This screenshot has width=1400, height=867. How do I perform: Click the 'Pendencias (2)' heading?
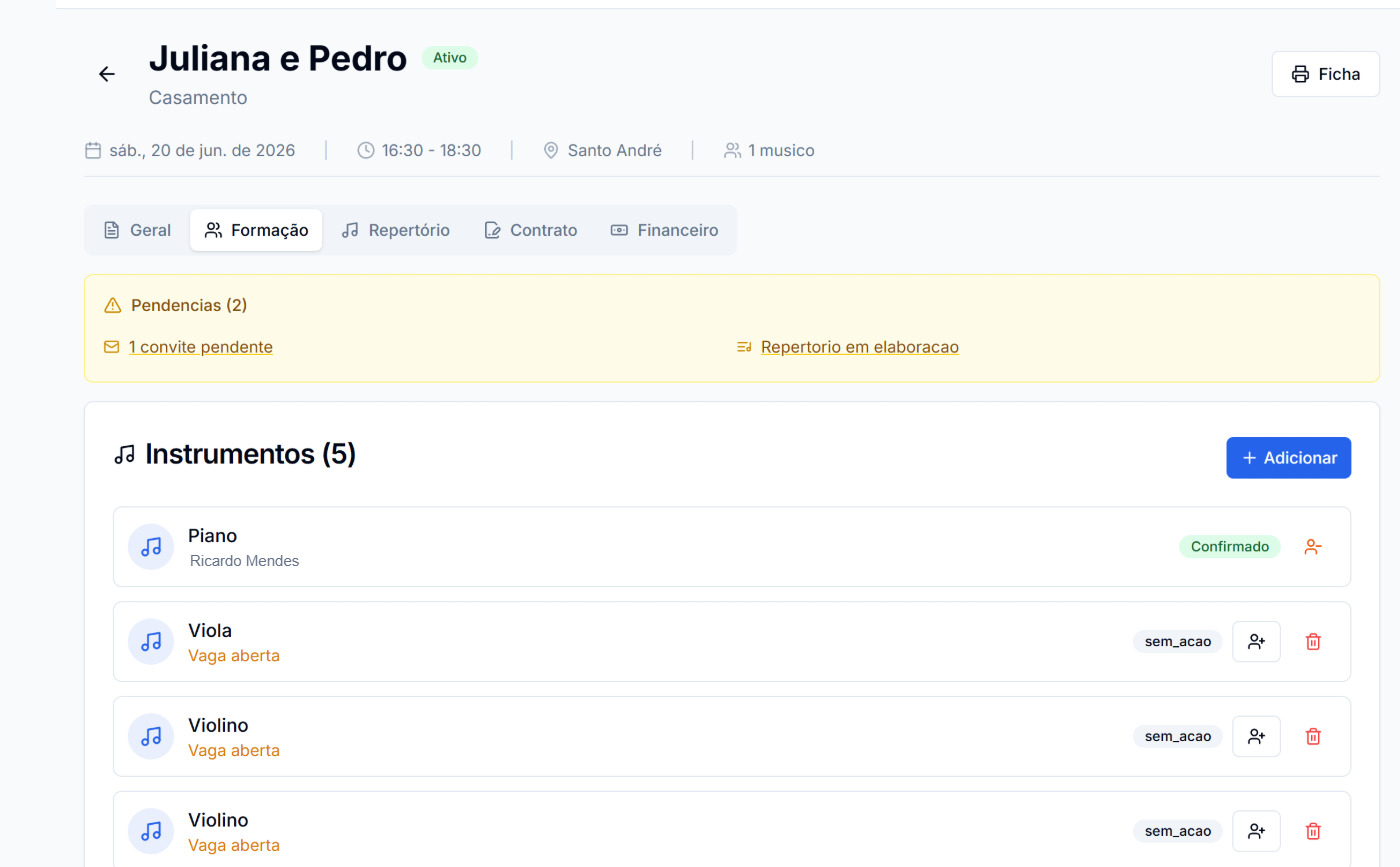pos(189,305)
